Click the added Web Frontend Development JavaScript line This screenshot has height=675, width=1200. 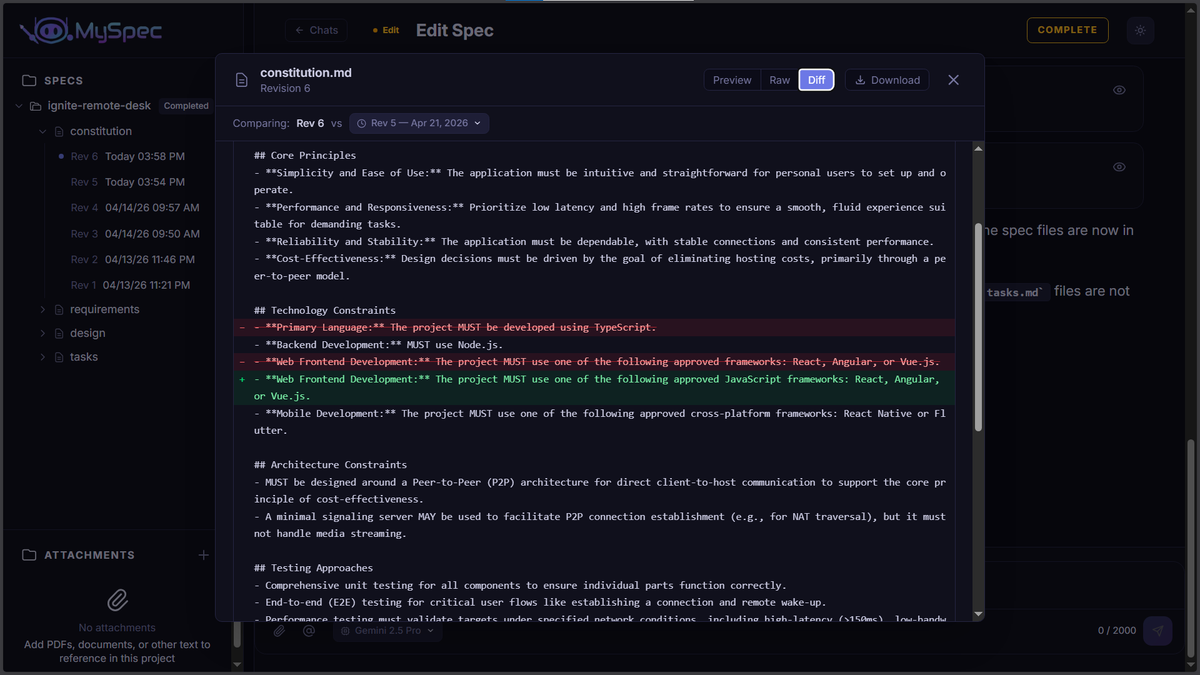pyautogui.click(x=594, y=388)
